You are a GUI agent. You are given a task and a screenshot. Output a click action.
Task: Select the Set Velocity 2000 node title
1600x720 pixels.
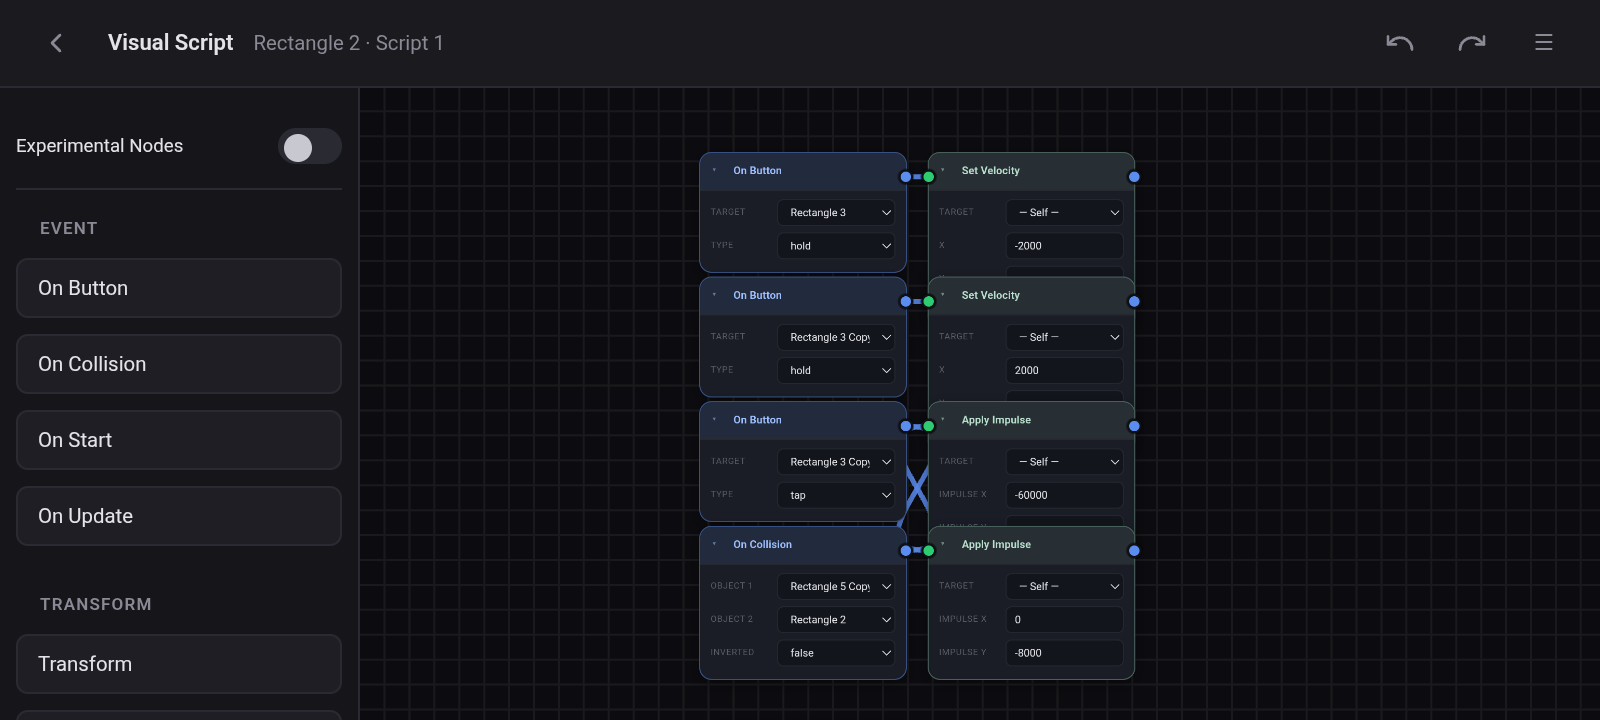click(991, 295)
